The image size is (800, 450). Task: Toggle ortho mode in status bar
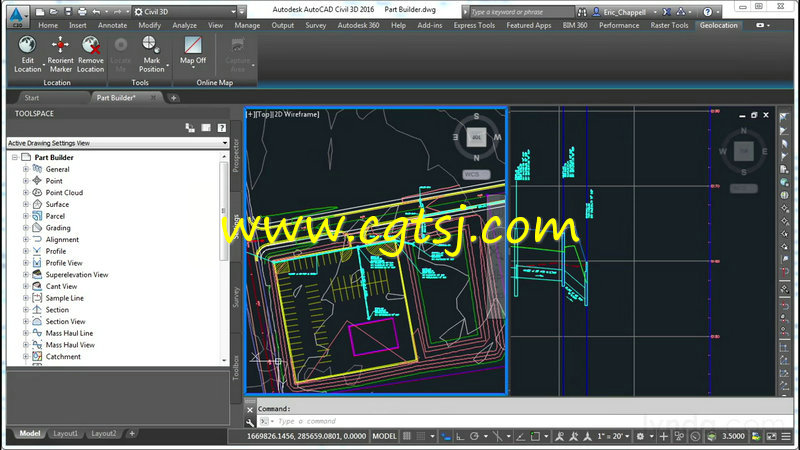[x=460, y=436]
